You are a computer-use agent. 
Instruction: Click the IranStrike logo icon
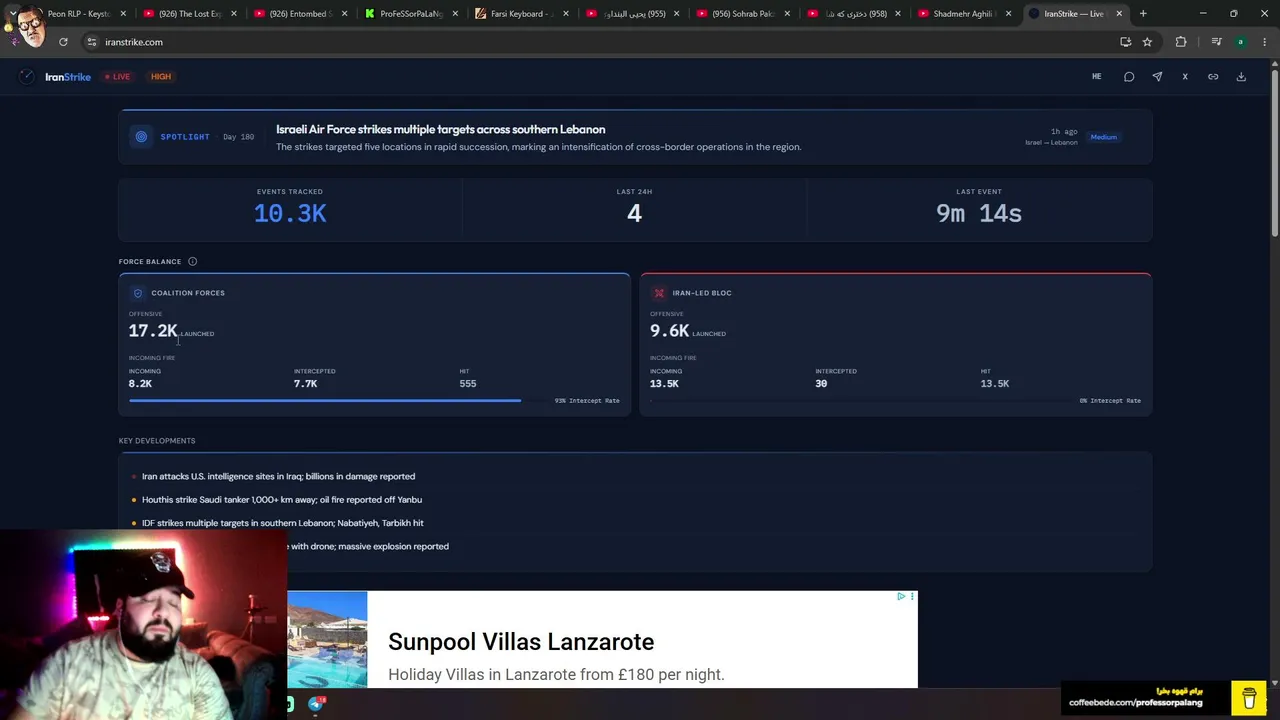pos(27,77)
